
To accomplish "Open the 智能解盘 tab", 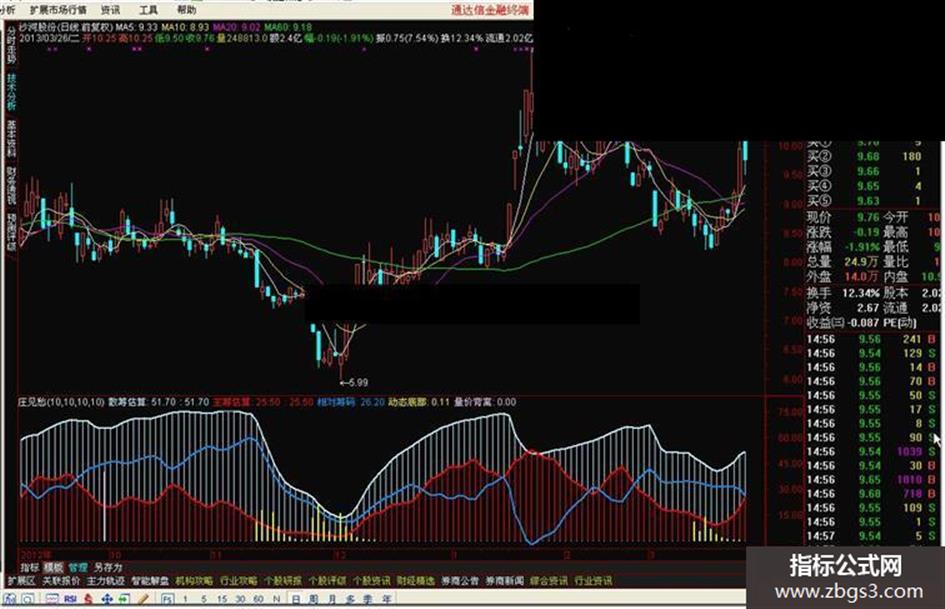I will (x=150, y=581).
